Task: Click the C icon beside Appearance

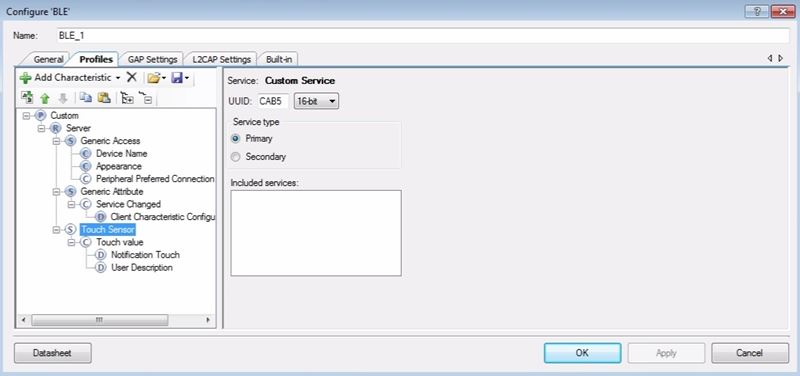Action: pos(86,166)
